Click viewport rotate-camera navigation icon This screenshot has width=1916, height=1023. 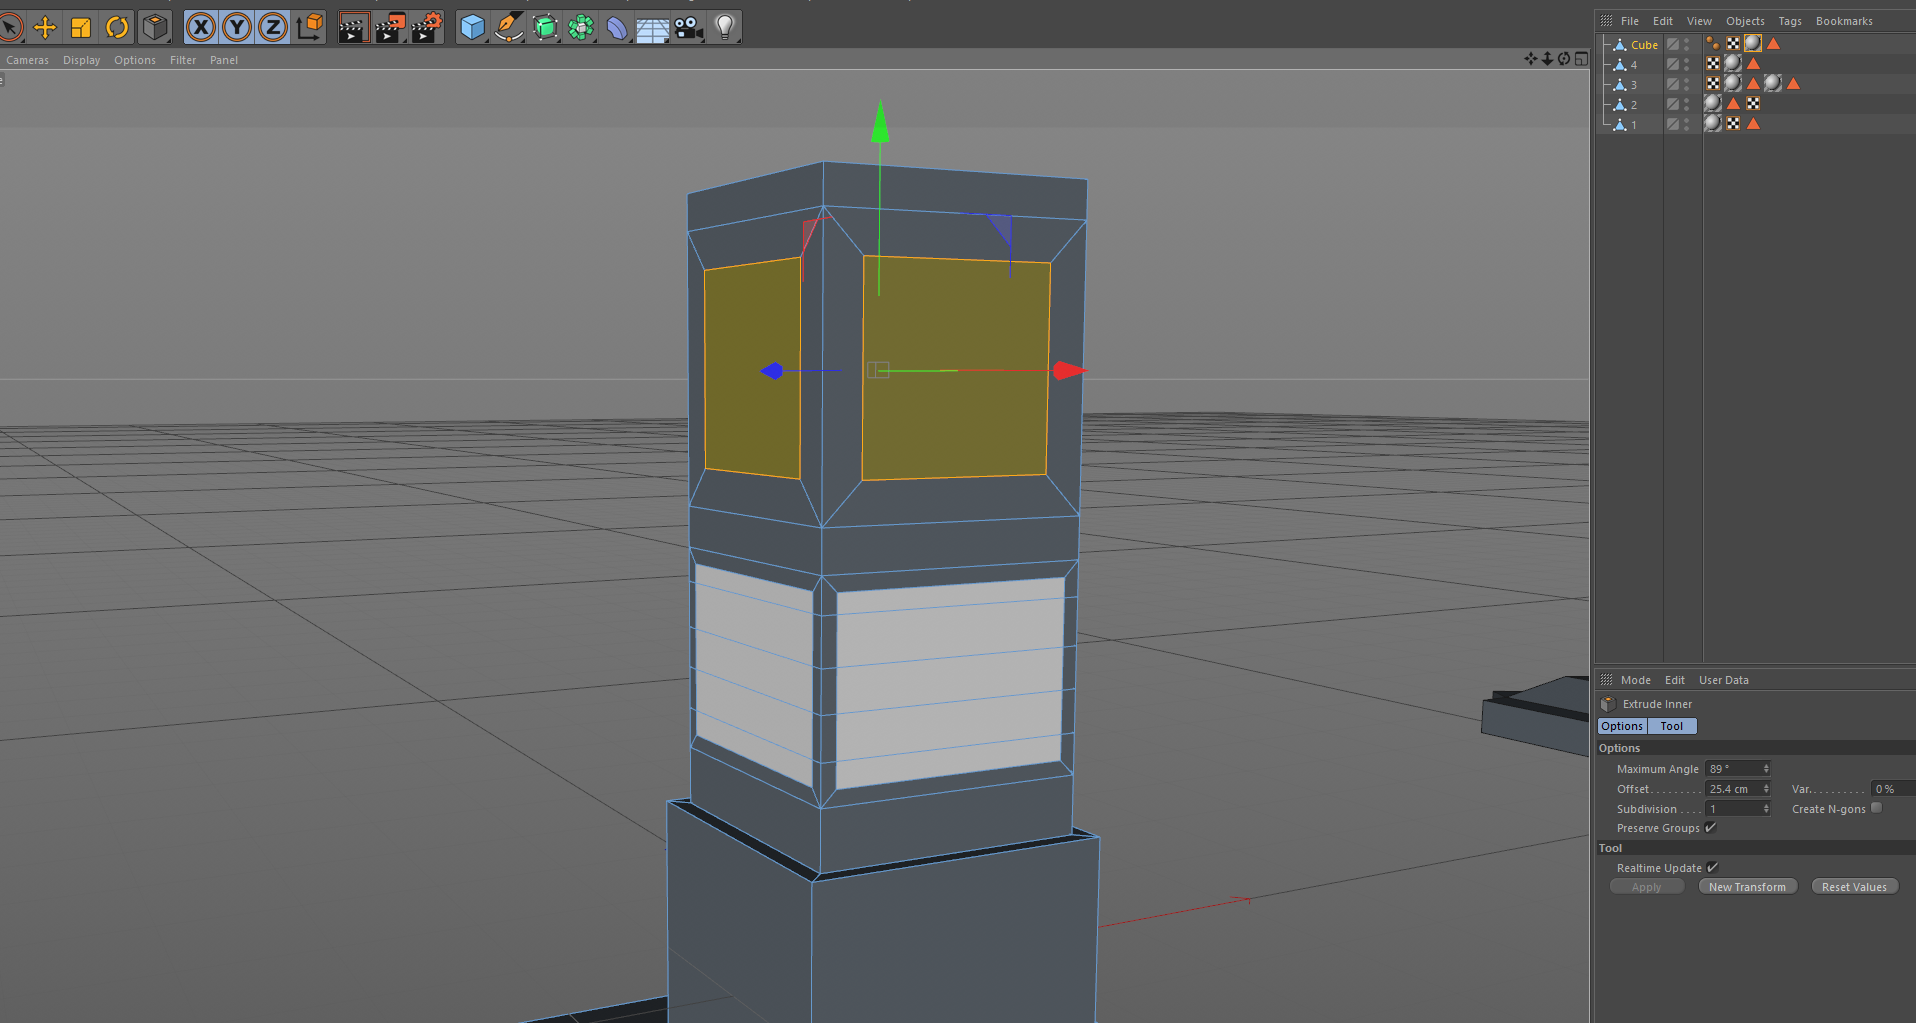(1564, 59)
